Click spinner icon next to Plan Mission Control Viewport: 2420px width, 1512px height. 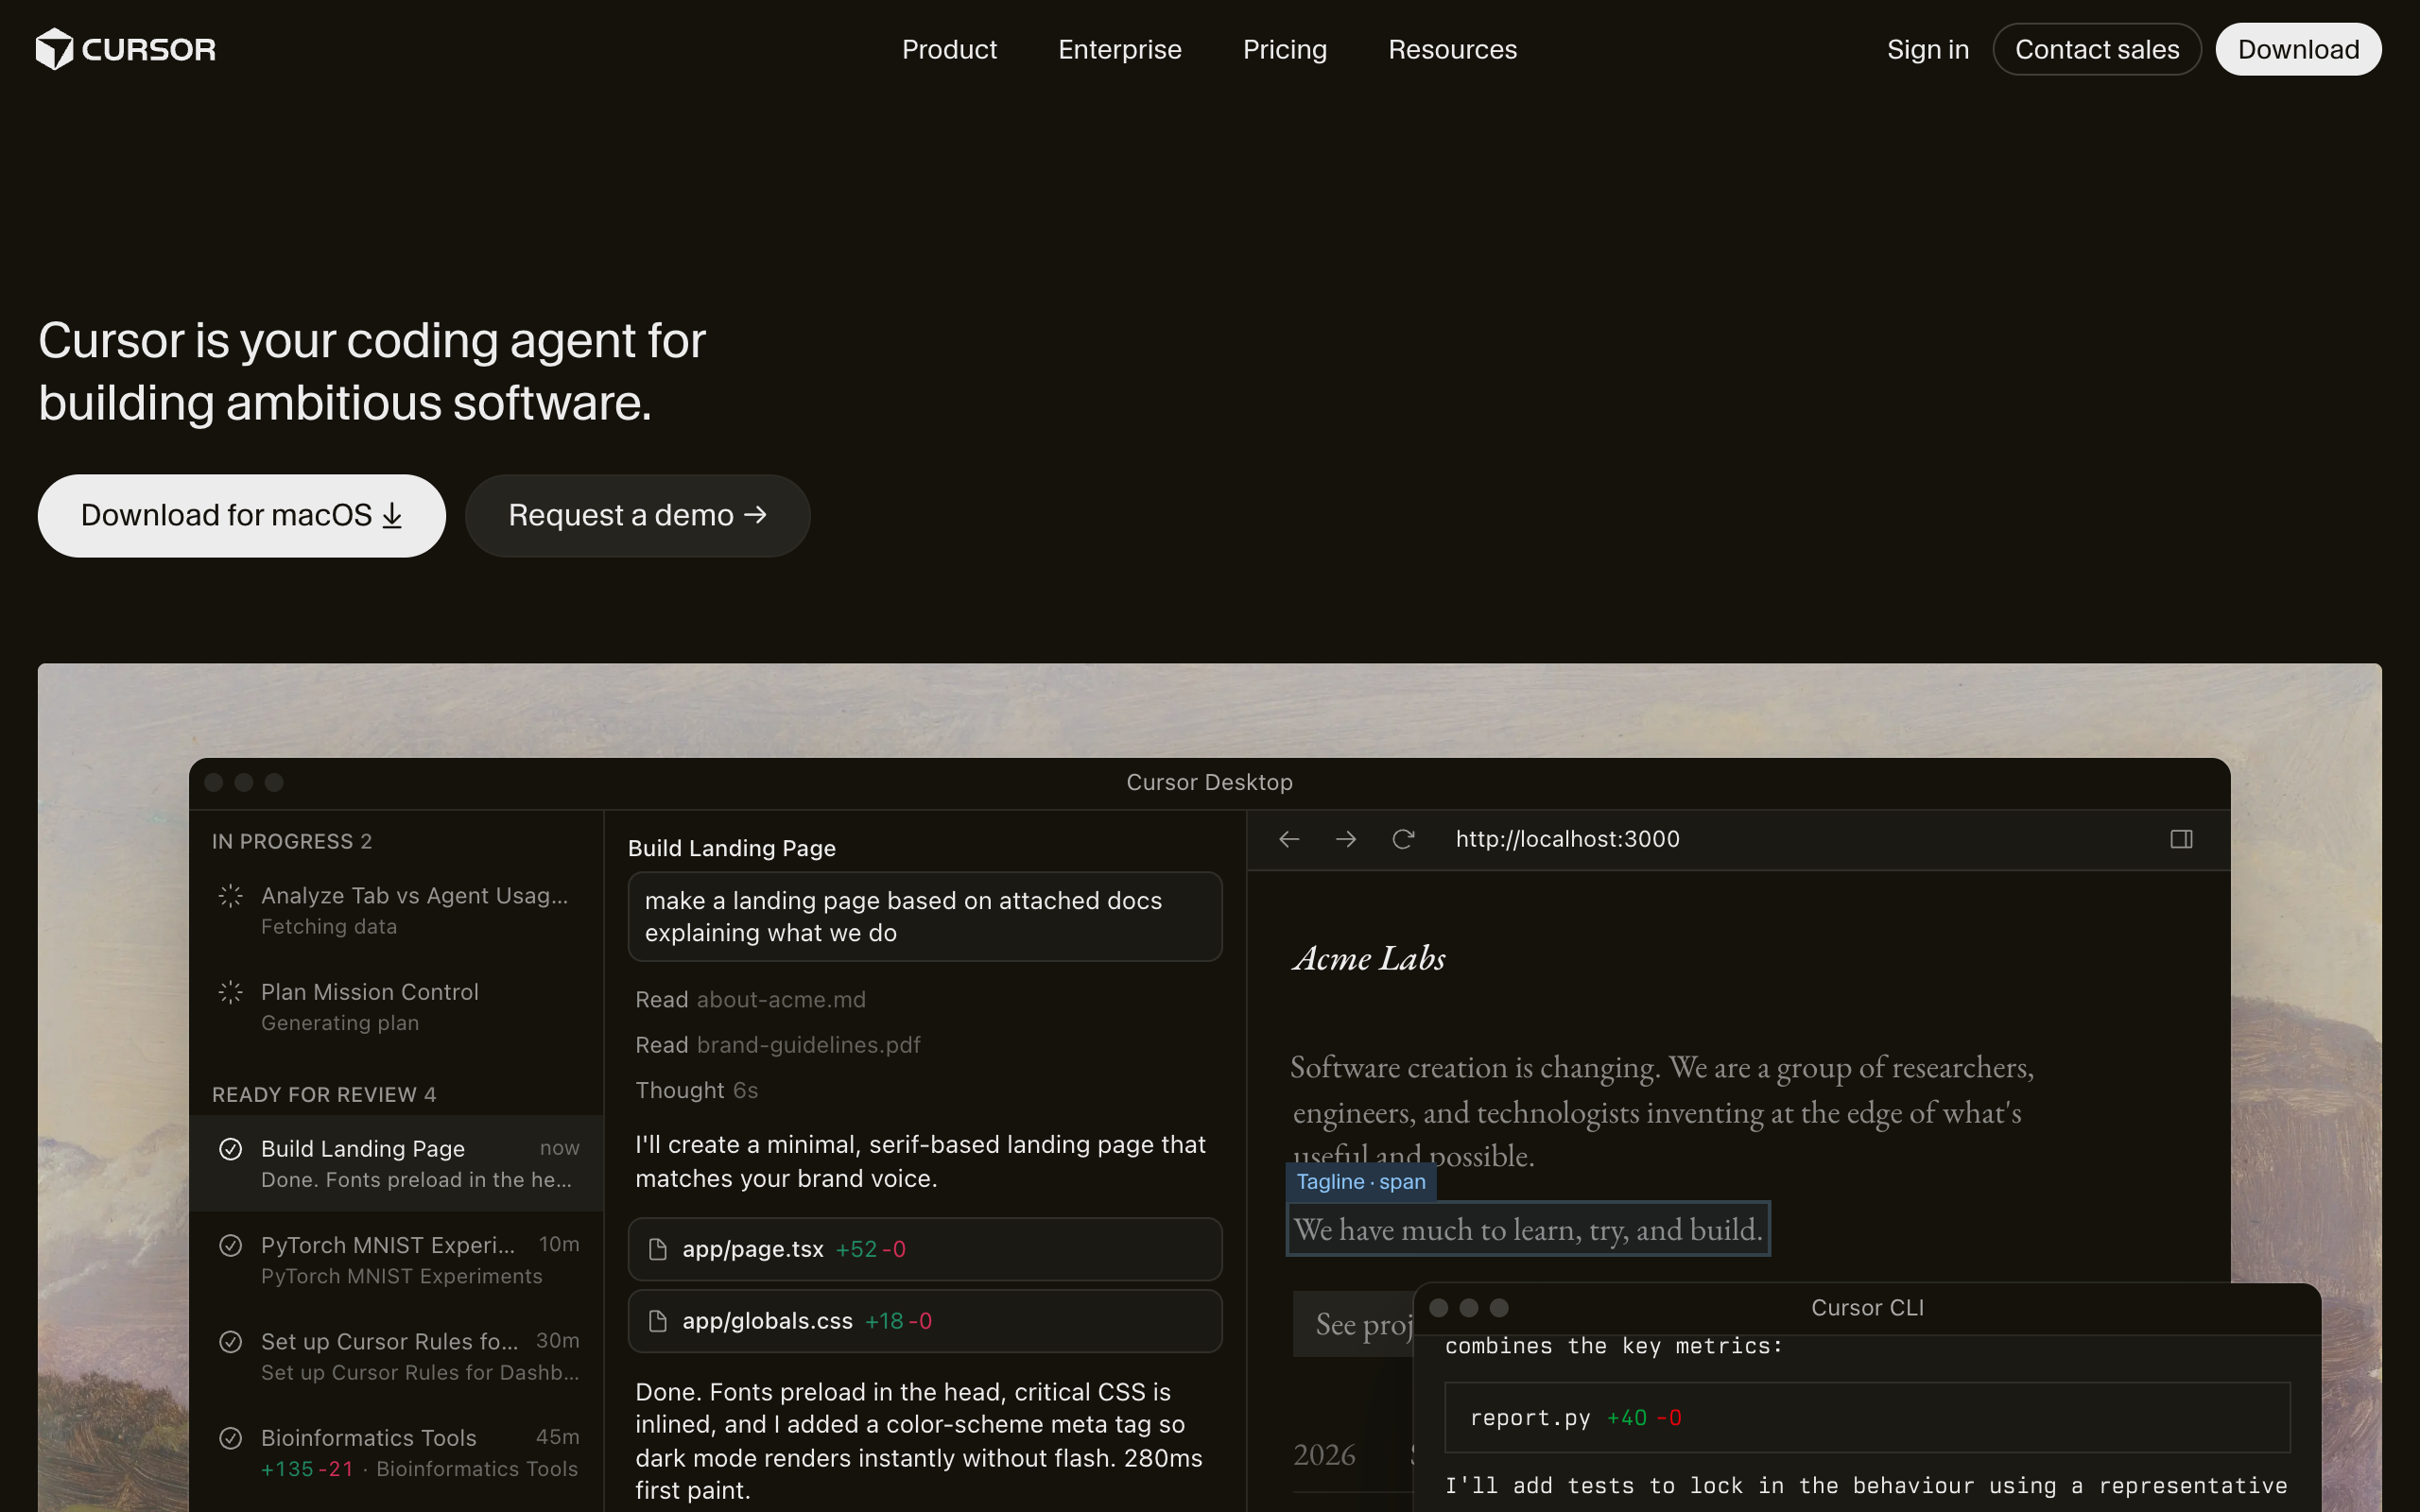(x=230, y=992)
